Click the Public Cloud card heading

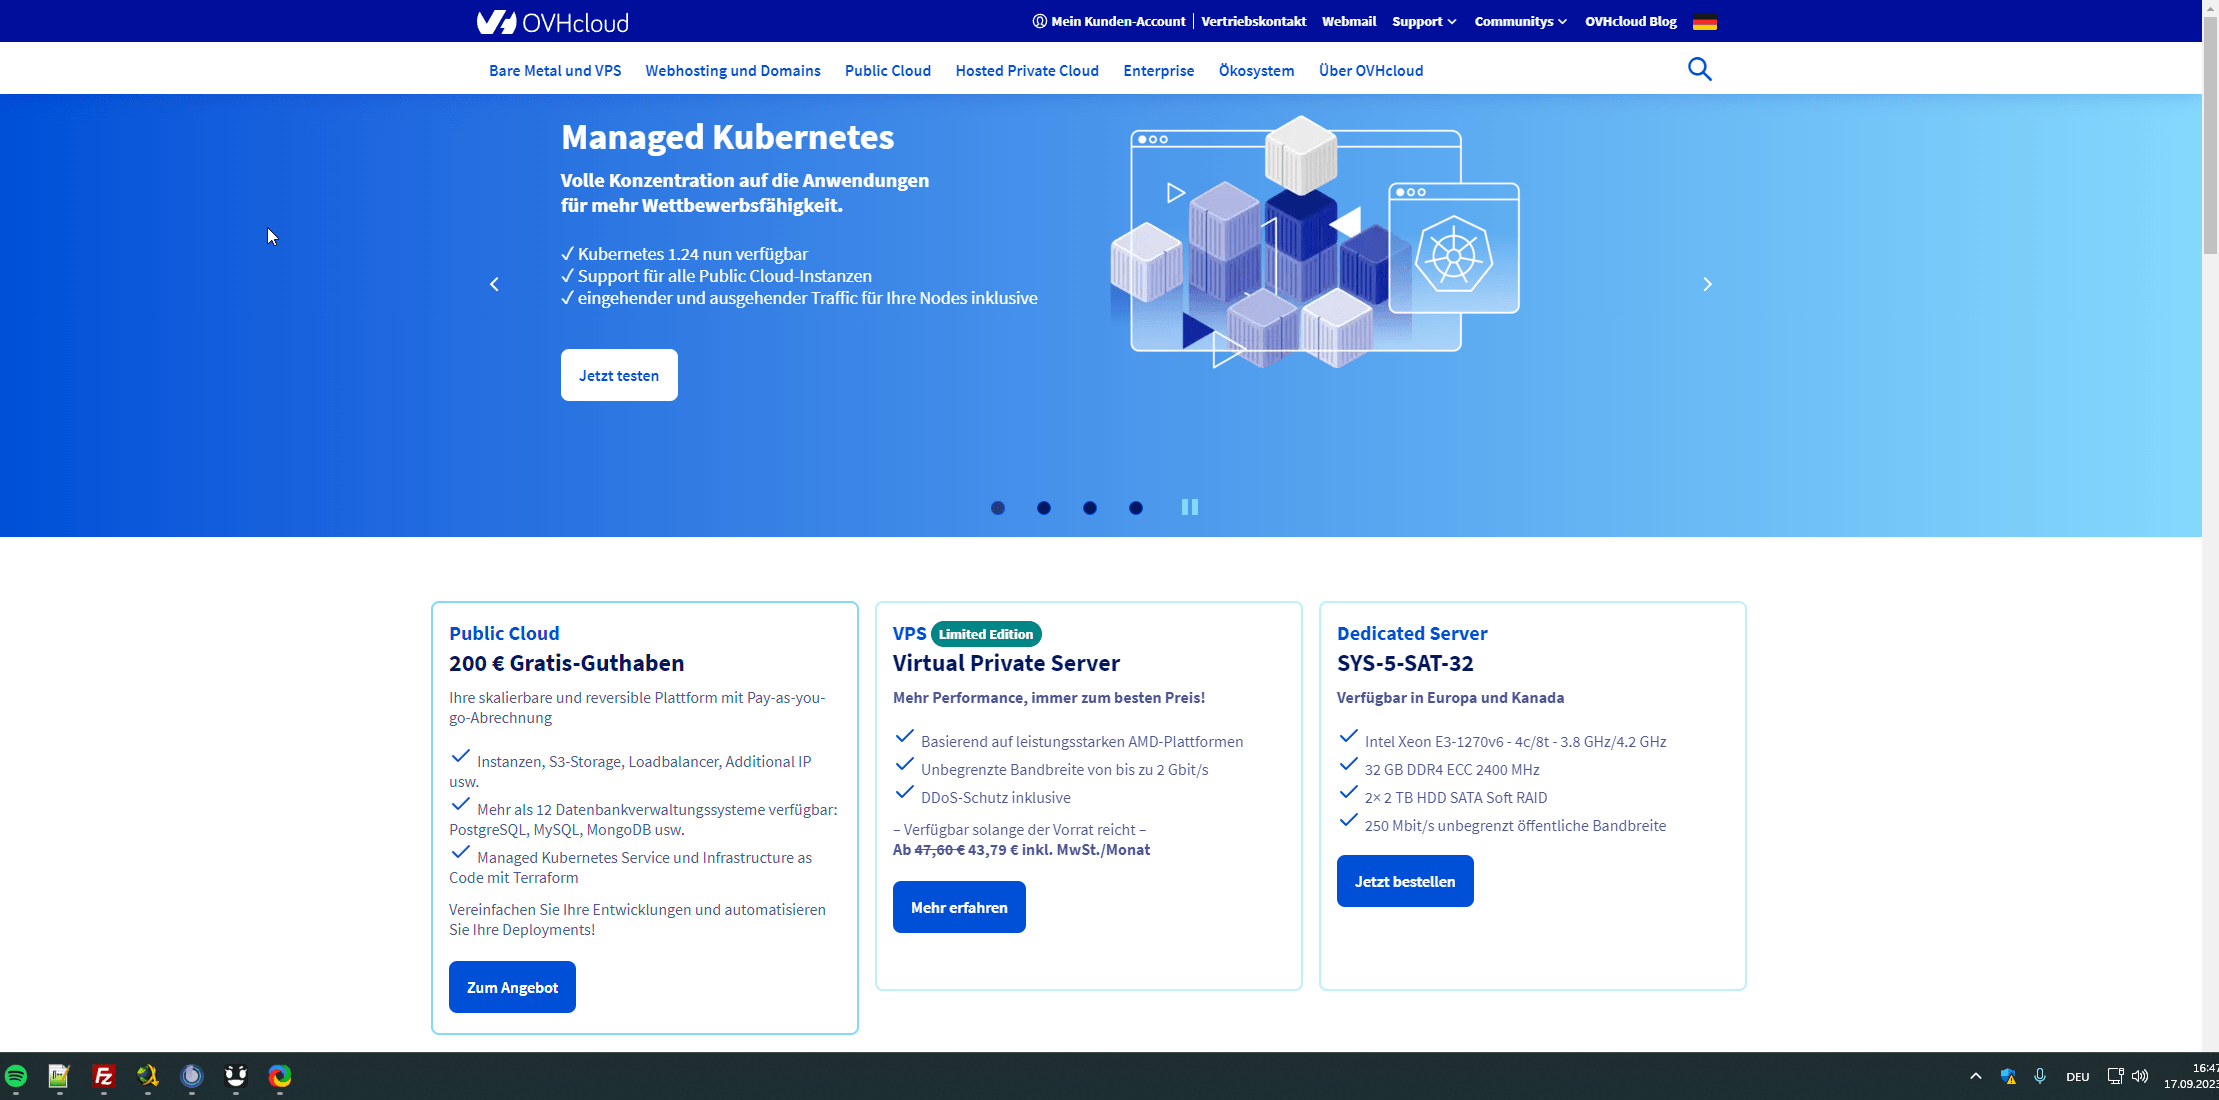pyautogui.click(x=504, y=633)
